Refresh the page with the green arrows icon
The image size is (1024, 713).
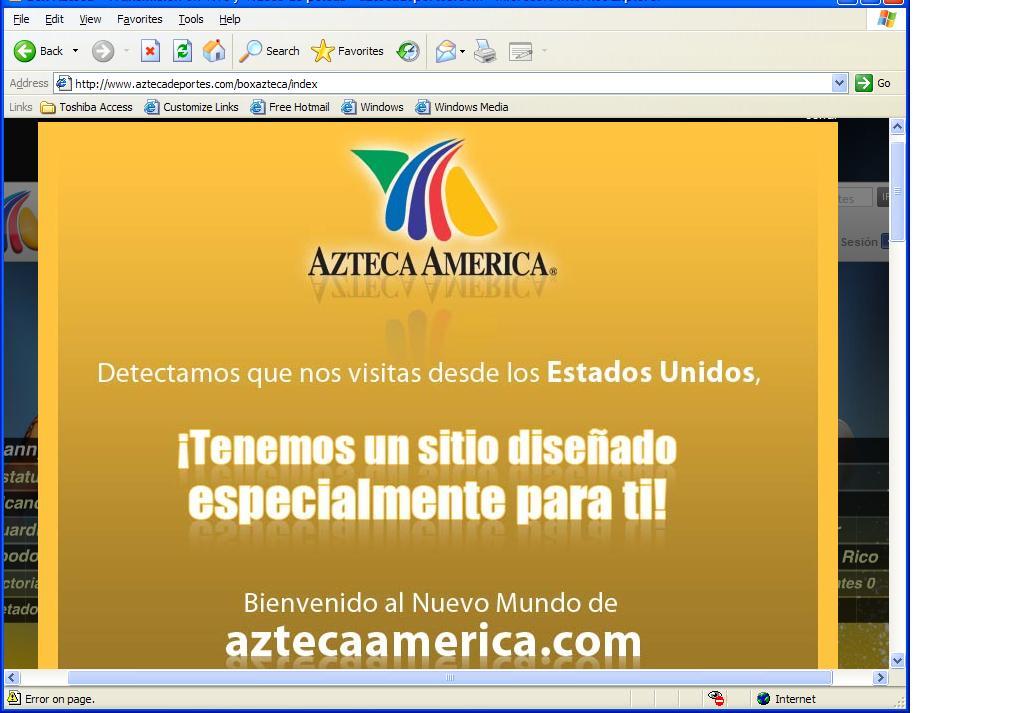[x=182, y=51]
